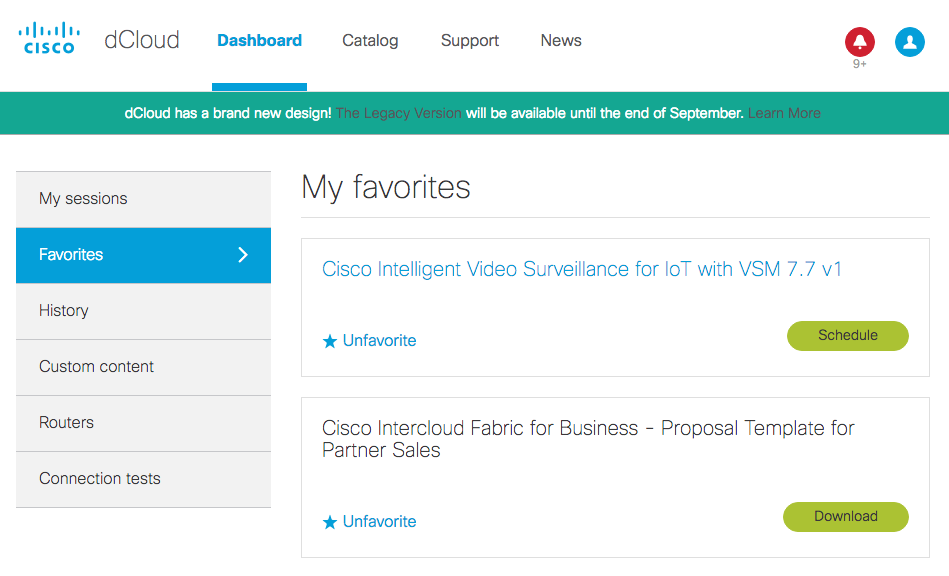
Task: Open the user profile avatar icon
Action: (909, 42)
